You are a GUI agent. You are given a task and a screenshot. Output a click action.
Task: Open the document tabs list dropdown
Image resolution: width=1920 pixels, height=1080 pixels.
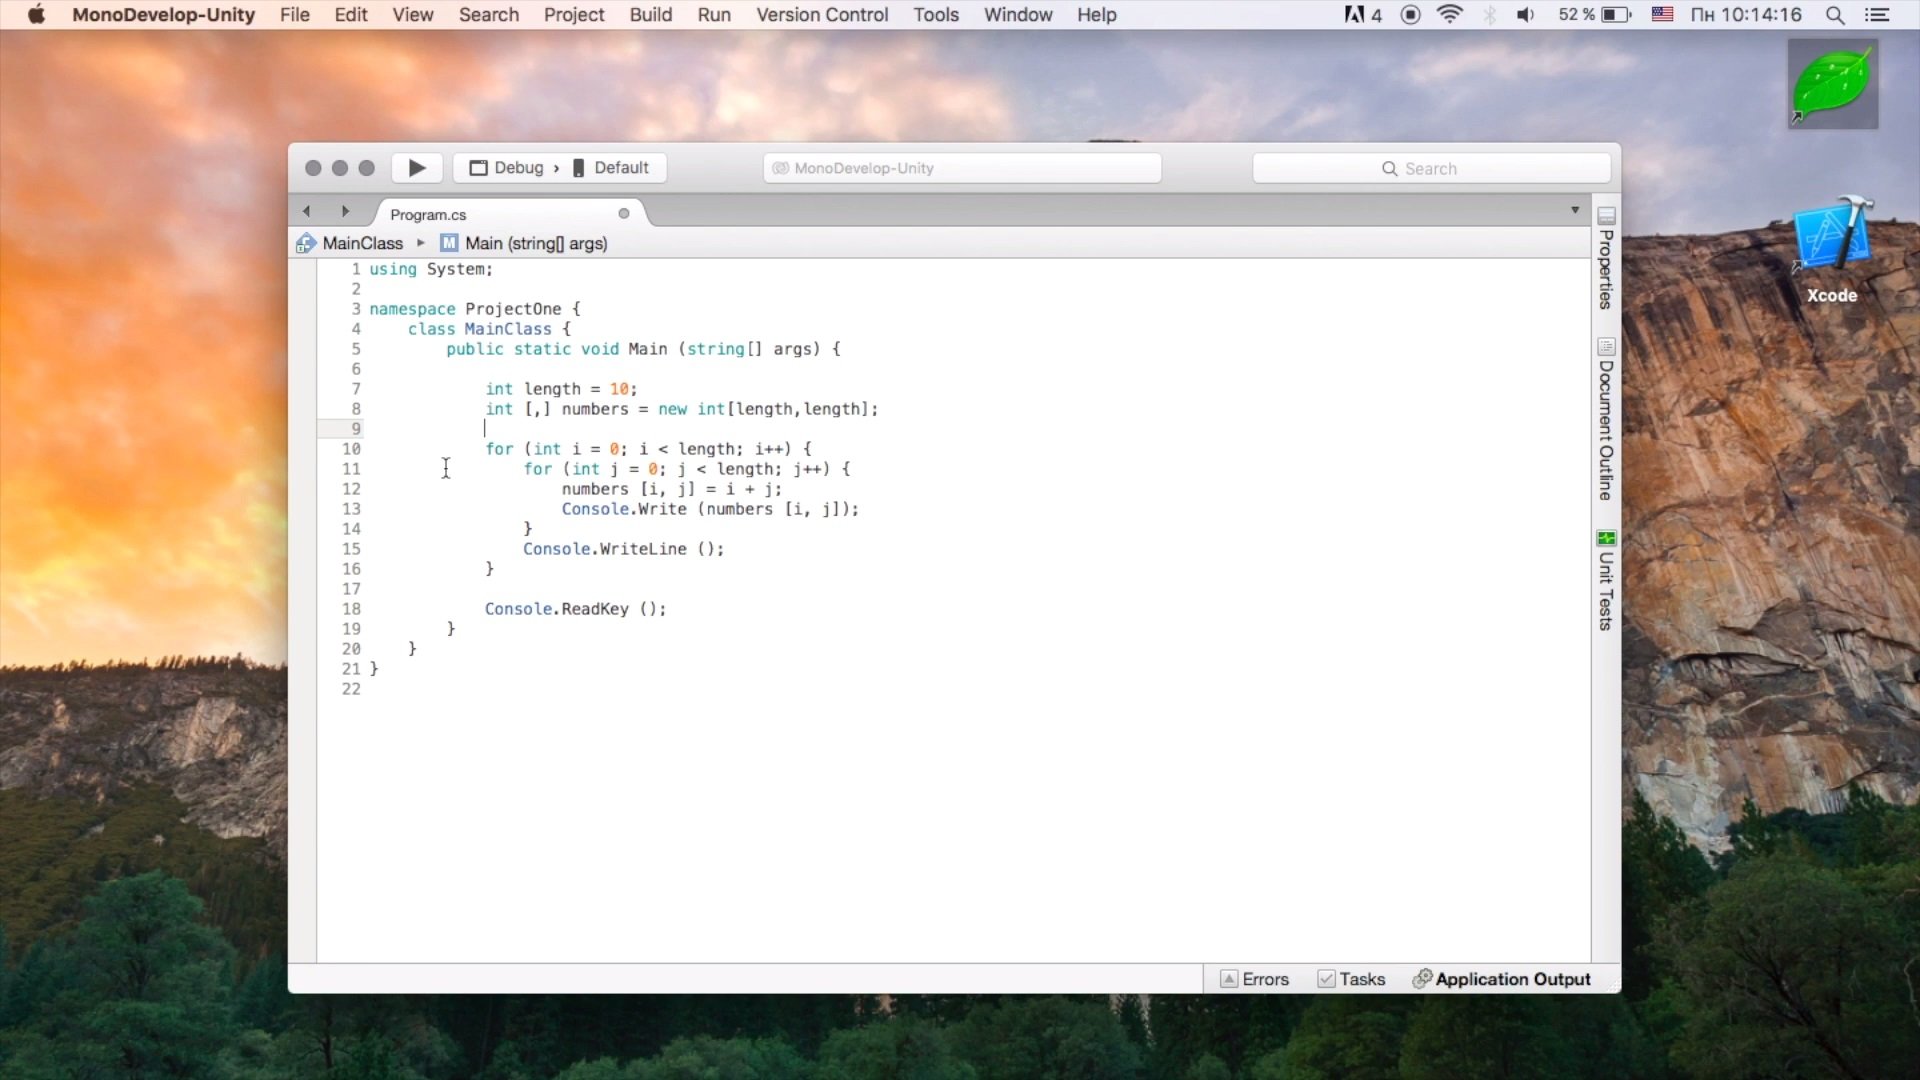pos(1575,210)
